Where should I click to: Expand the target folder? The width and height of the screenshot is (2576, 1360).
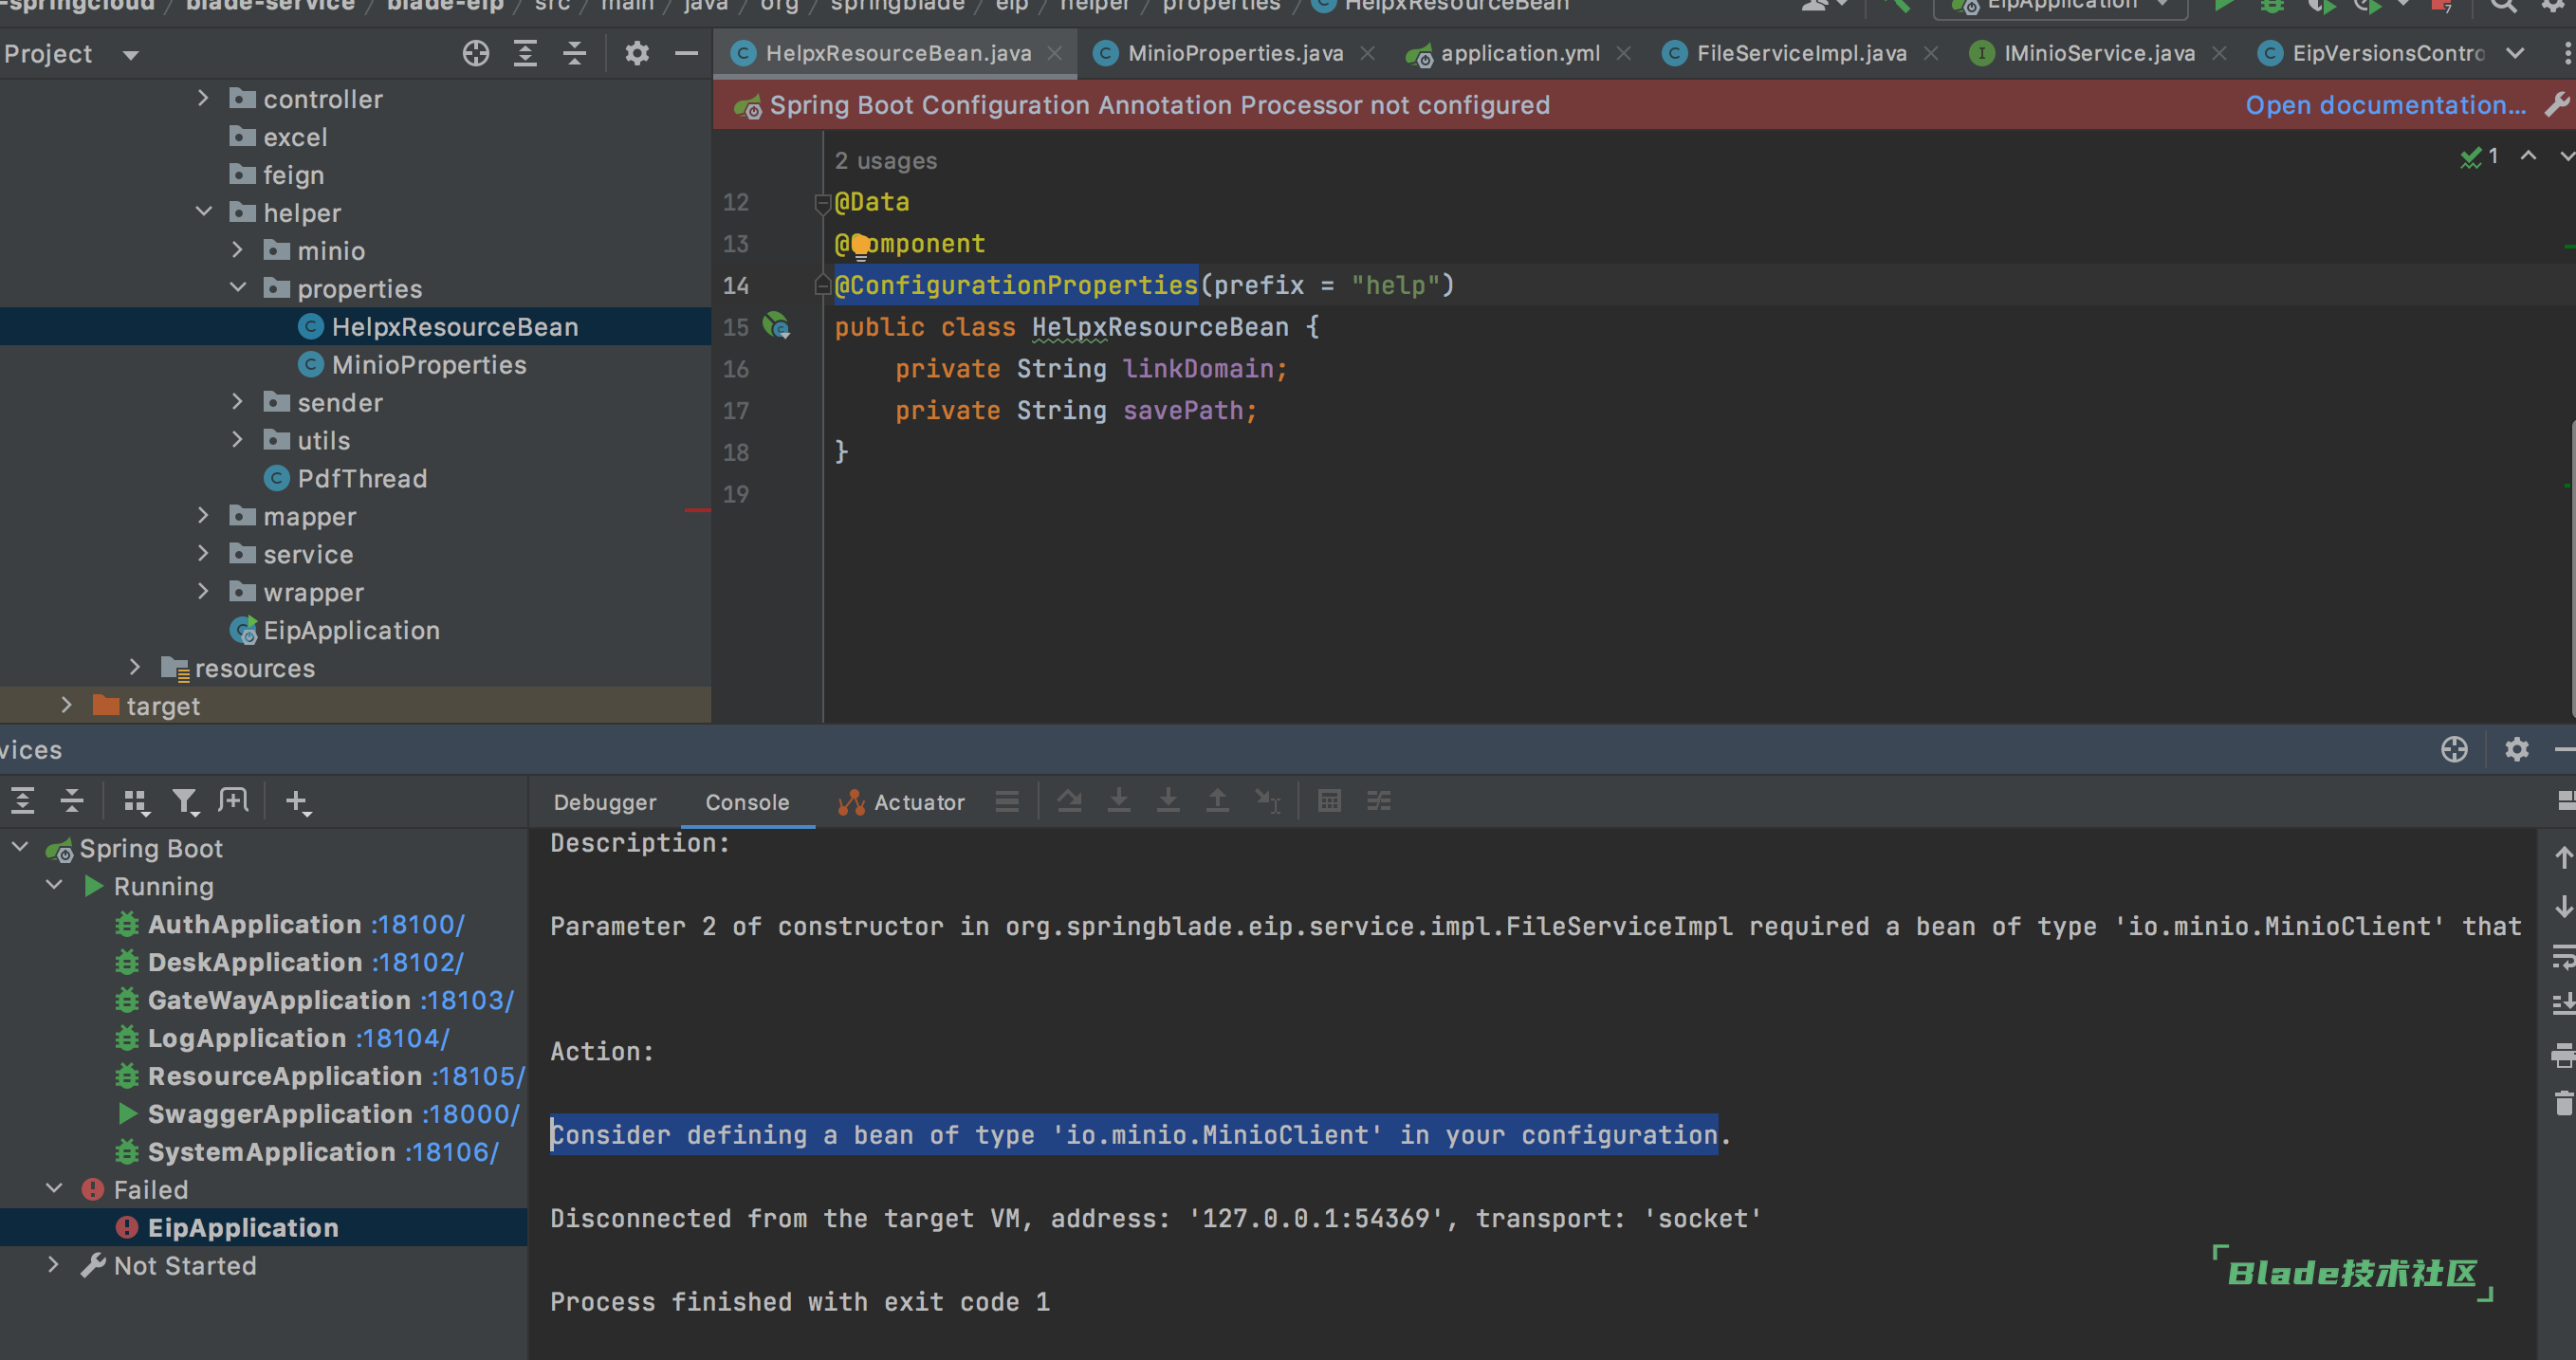point(66,705)
